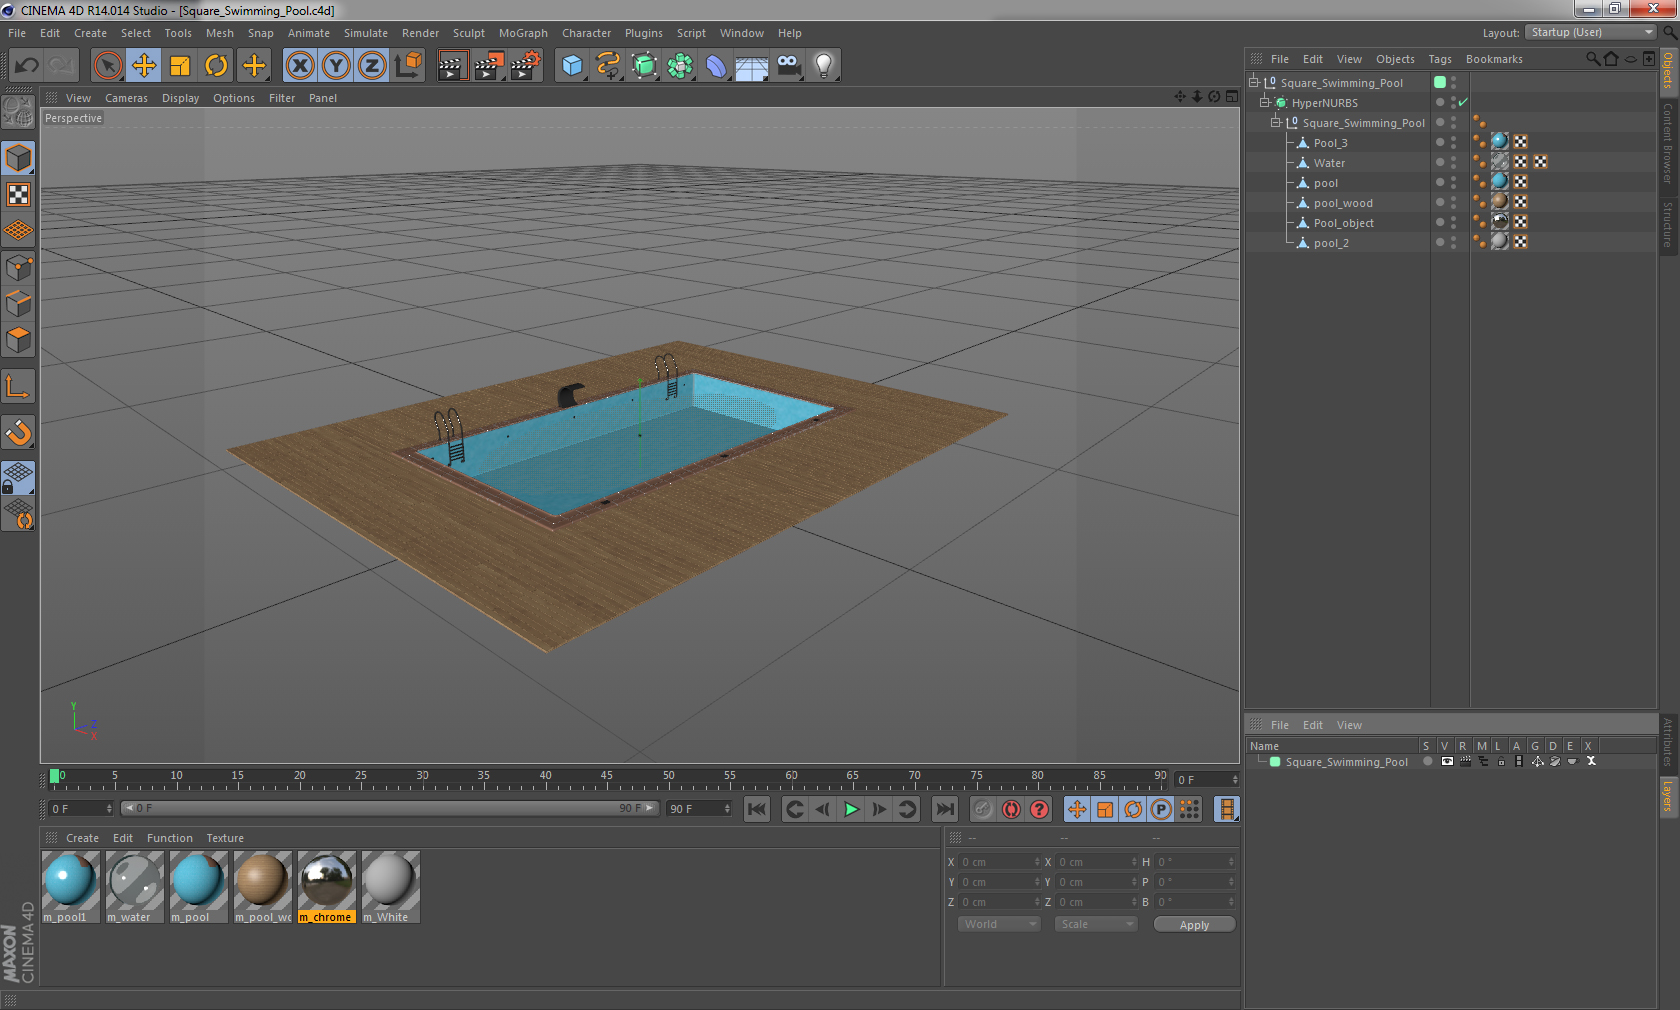Click the Undo arrow icon
The width and height of the screenshot is (1680, 1010).
27,66
